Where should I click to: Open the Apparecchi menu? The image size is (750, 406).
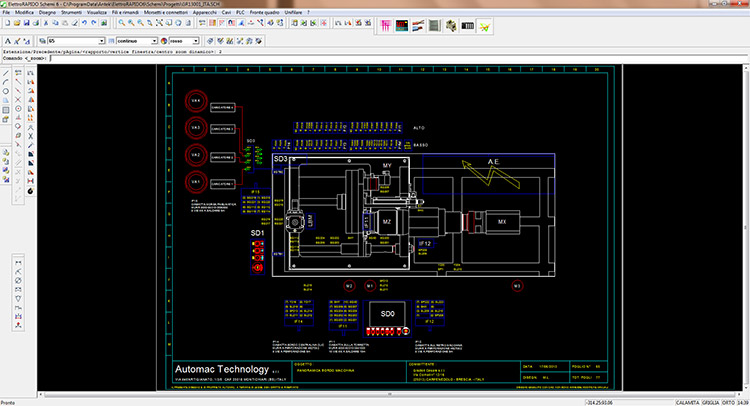205,12
